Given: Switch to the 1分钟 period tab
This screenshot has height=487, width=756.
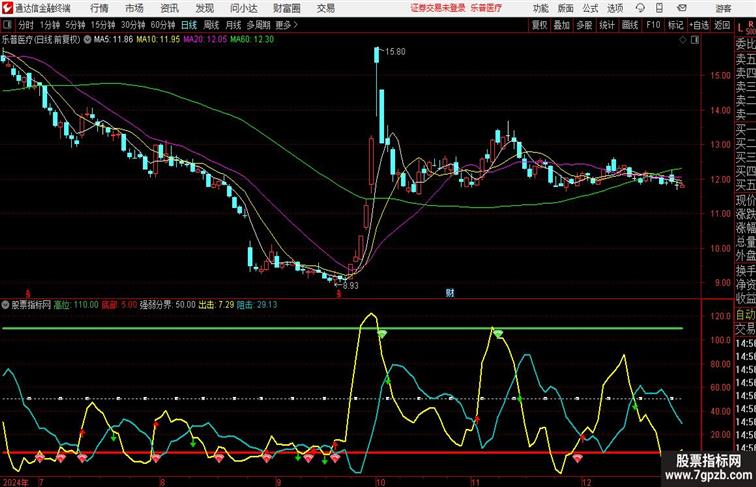Looking at the screenshot, I should (x=50, y=25).
